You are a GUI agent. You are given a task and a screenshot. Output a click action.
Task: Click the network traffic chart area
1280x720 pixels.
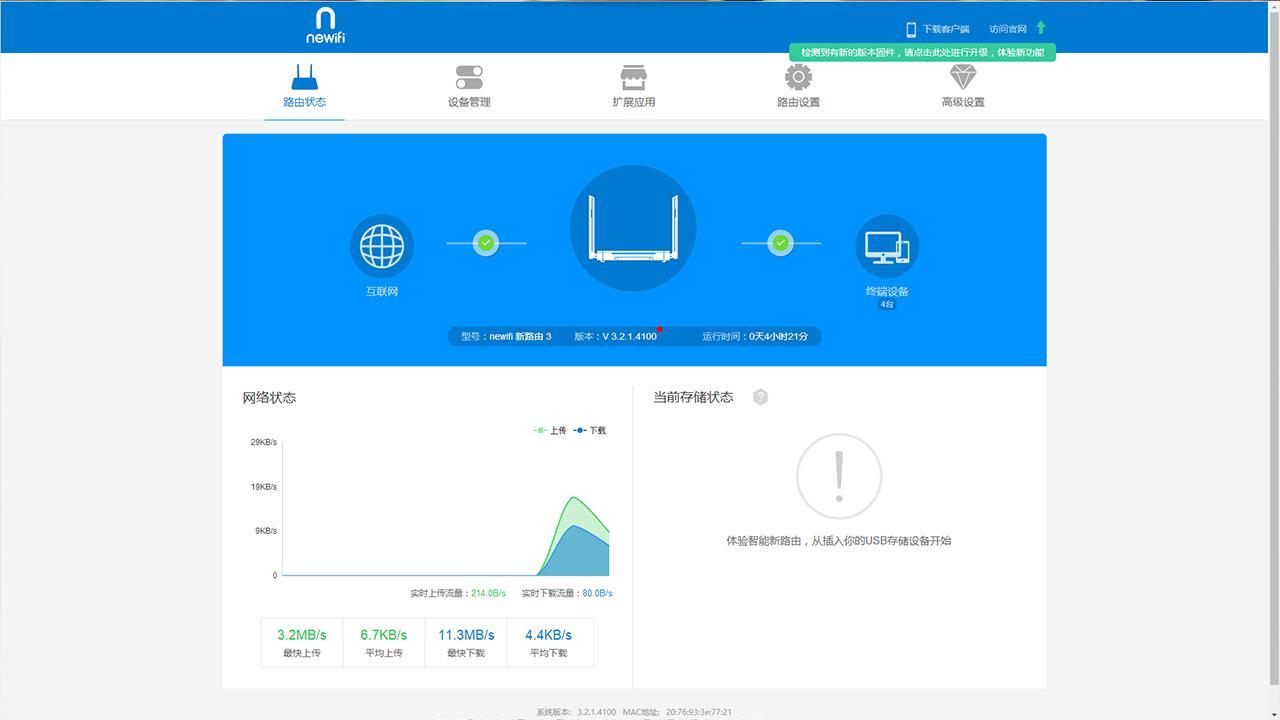pyautogui.click(x=445, y=509)
